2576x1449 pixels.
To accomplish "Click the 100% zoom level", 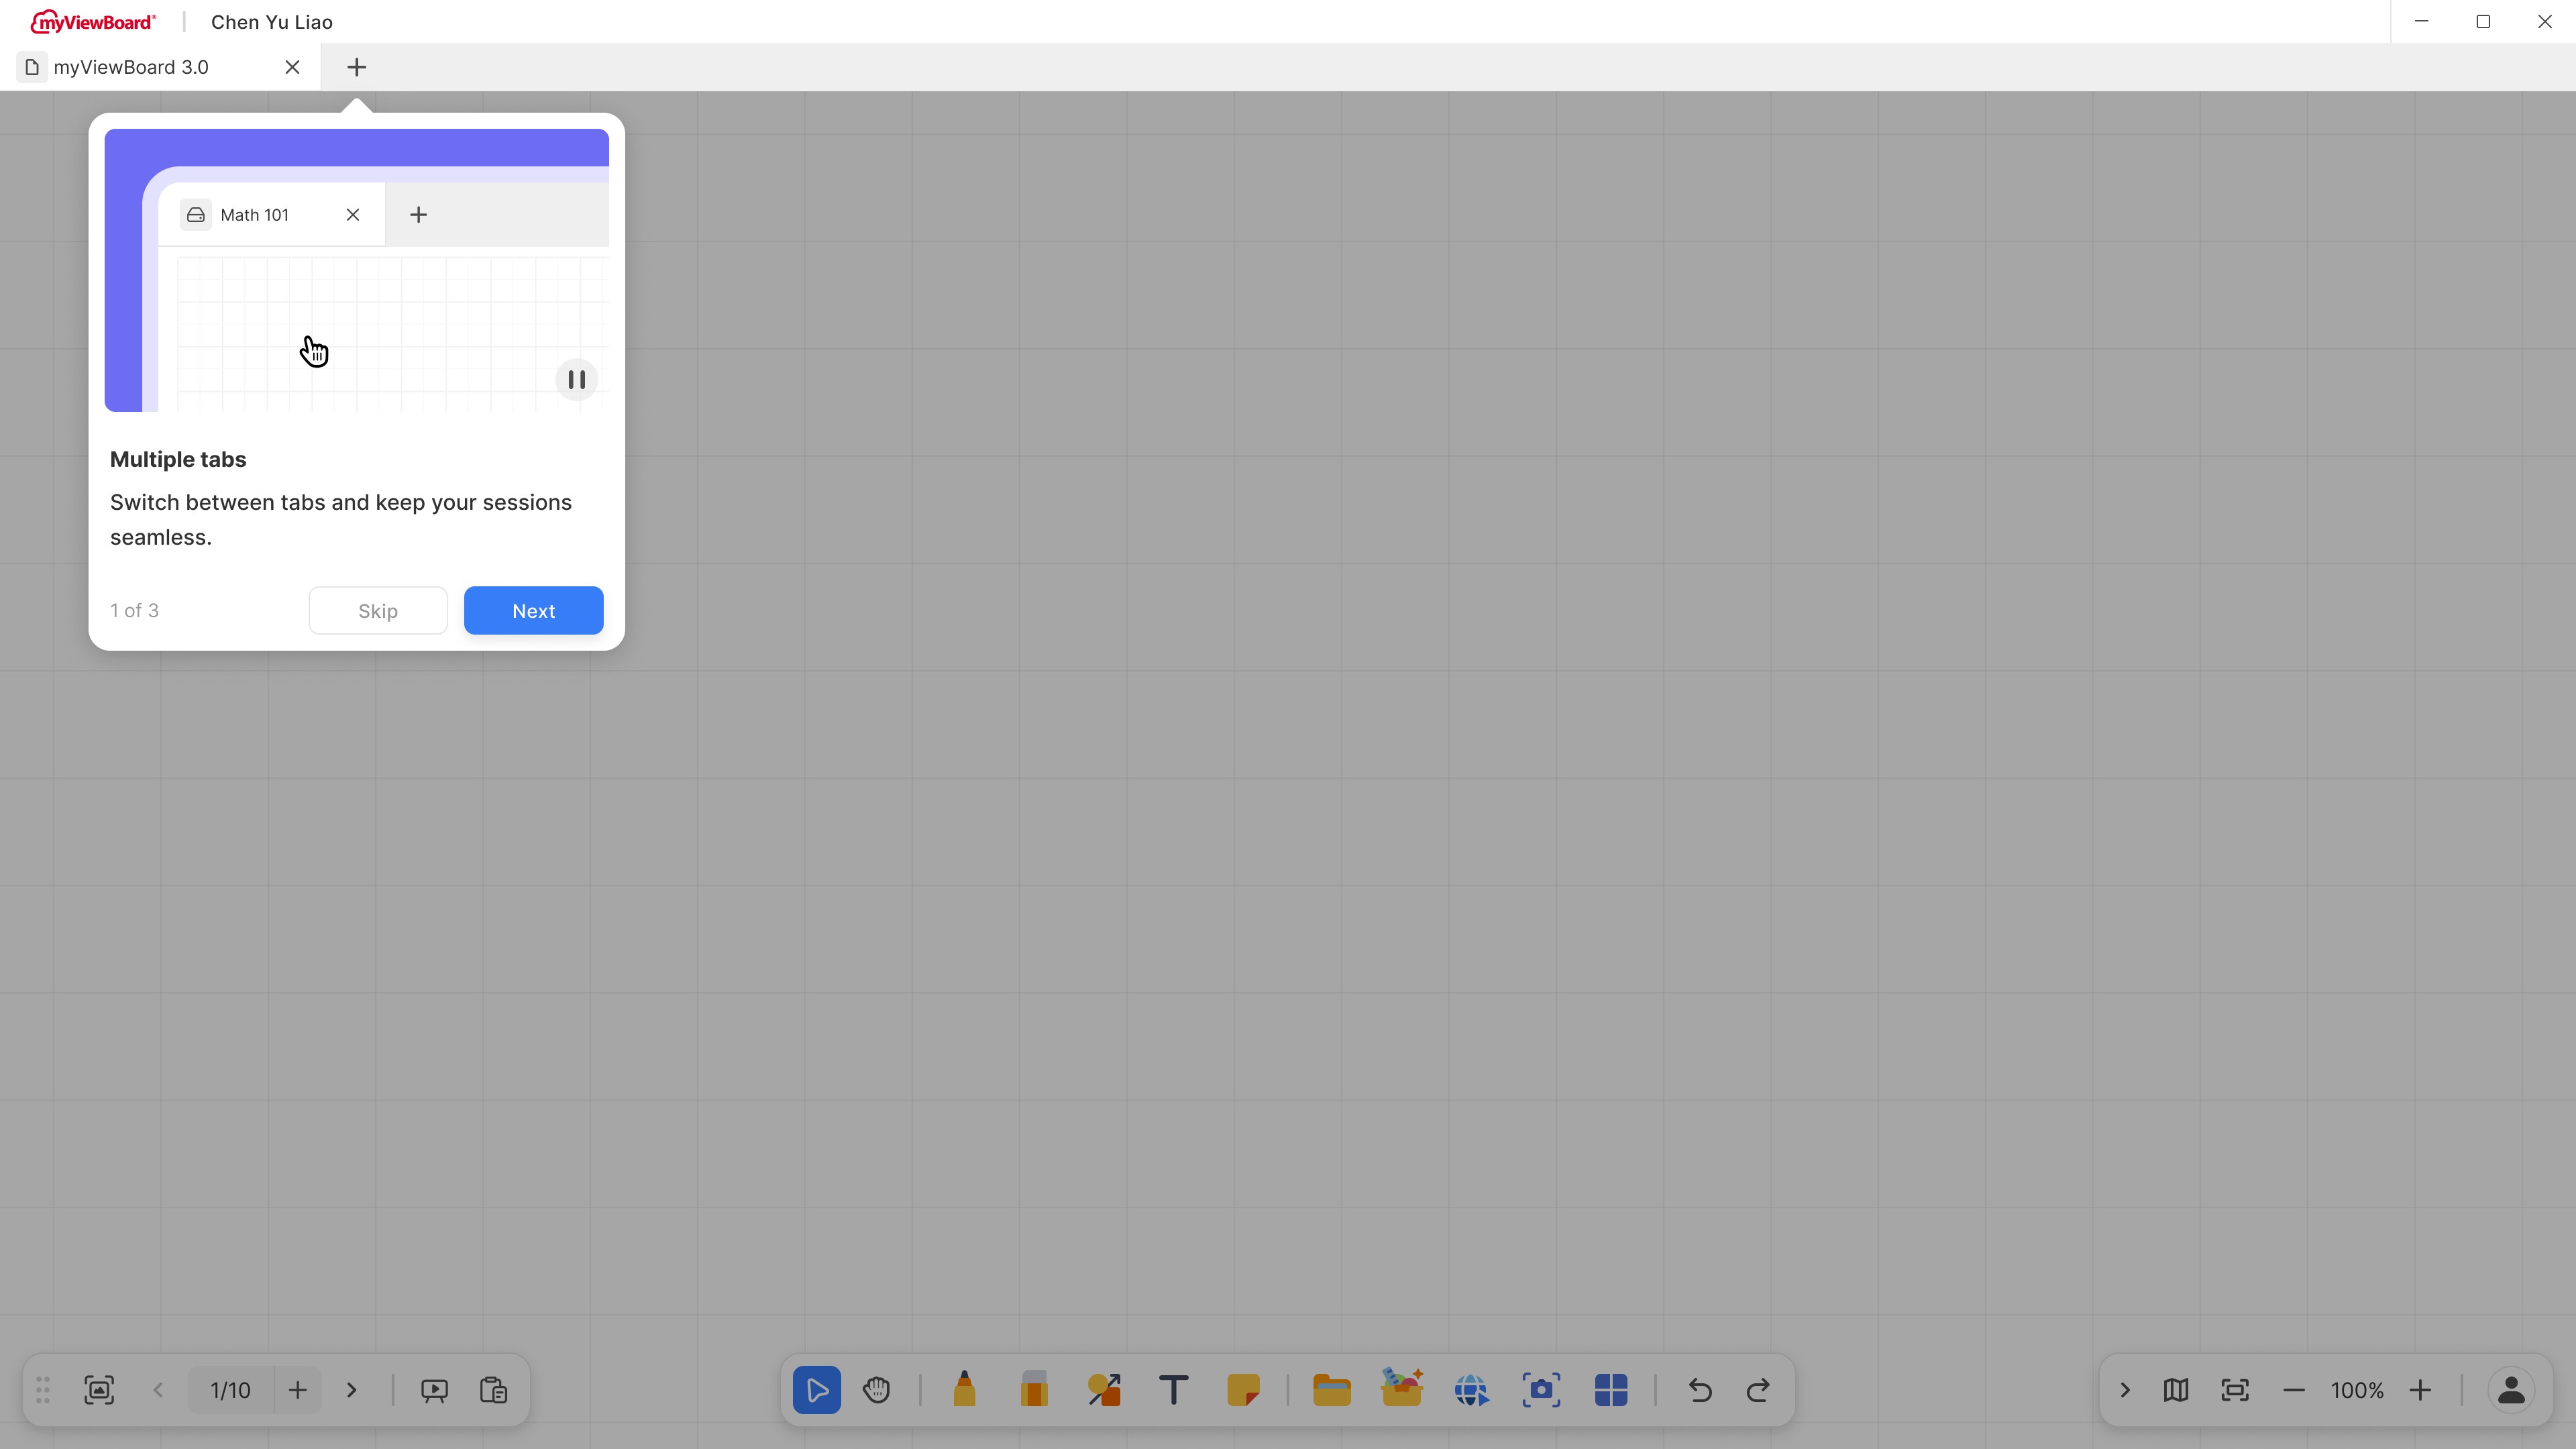I will (x=2357, y=1389).
